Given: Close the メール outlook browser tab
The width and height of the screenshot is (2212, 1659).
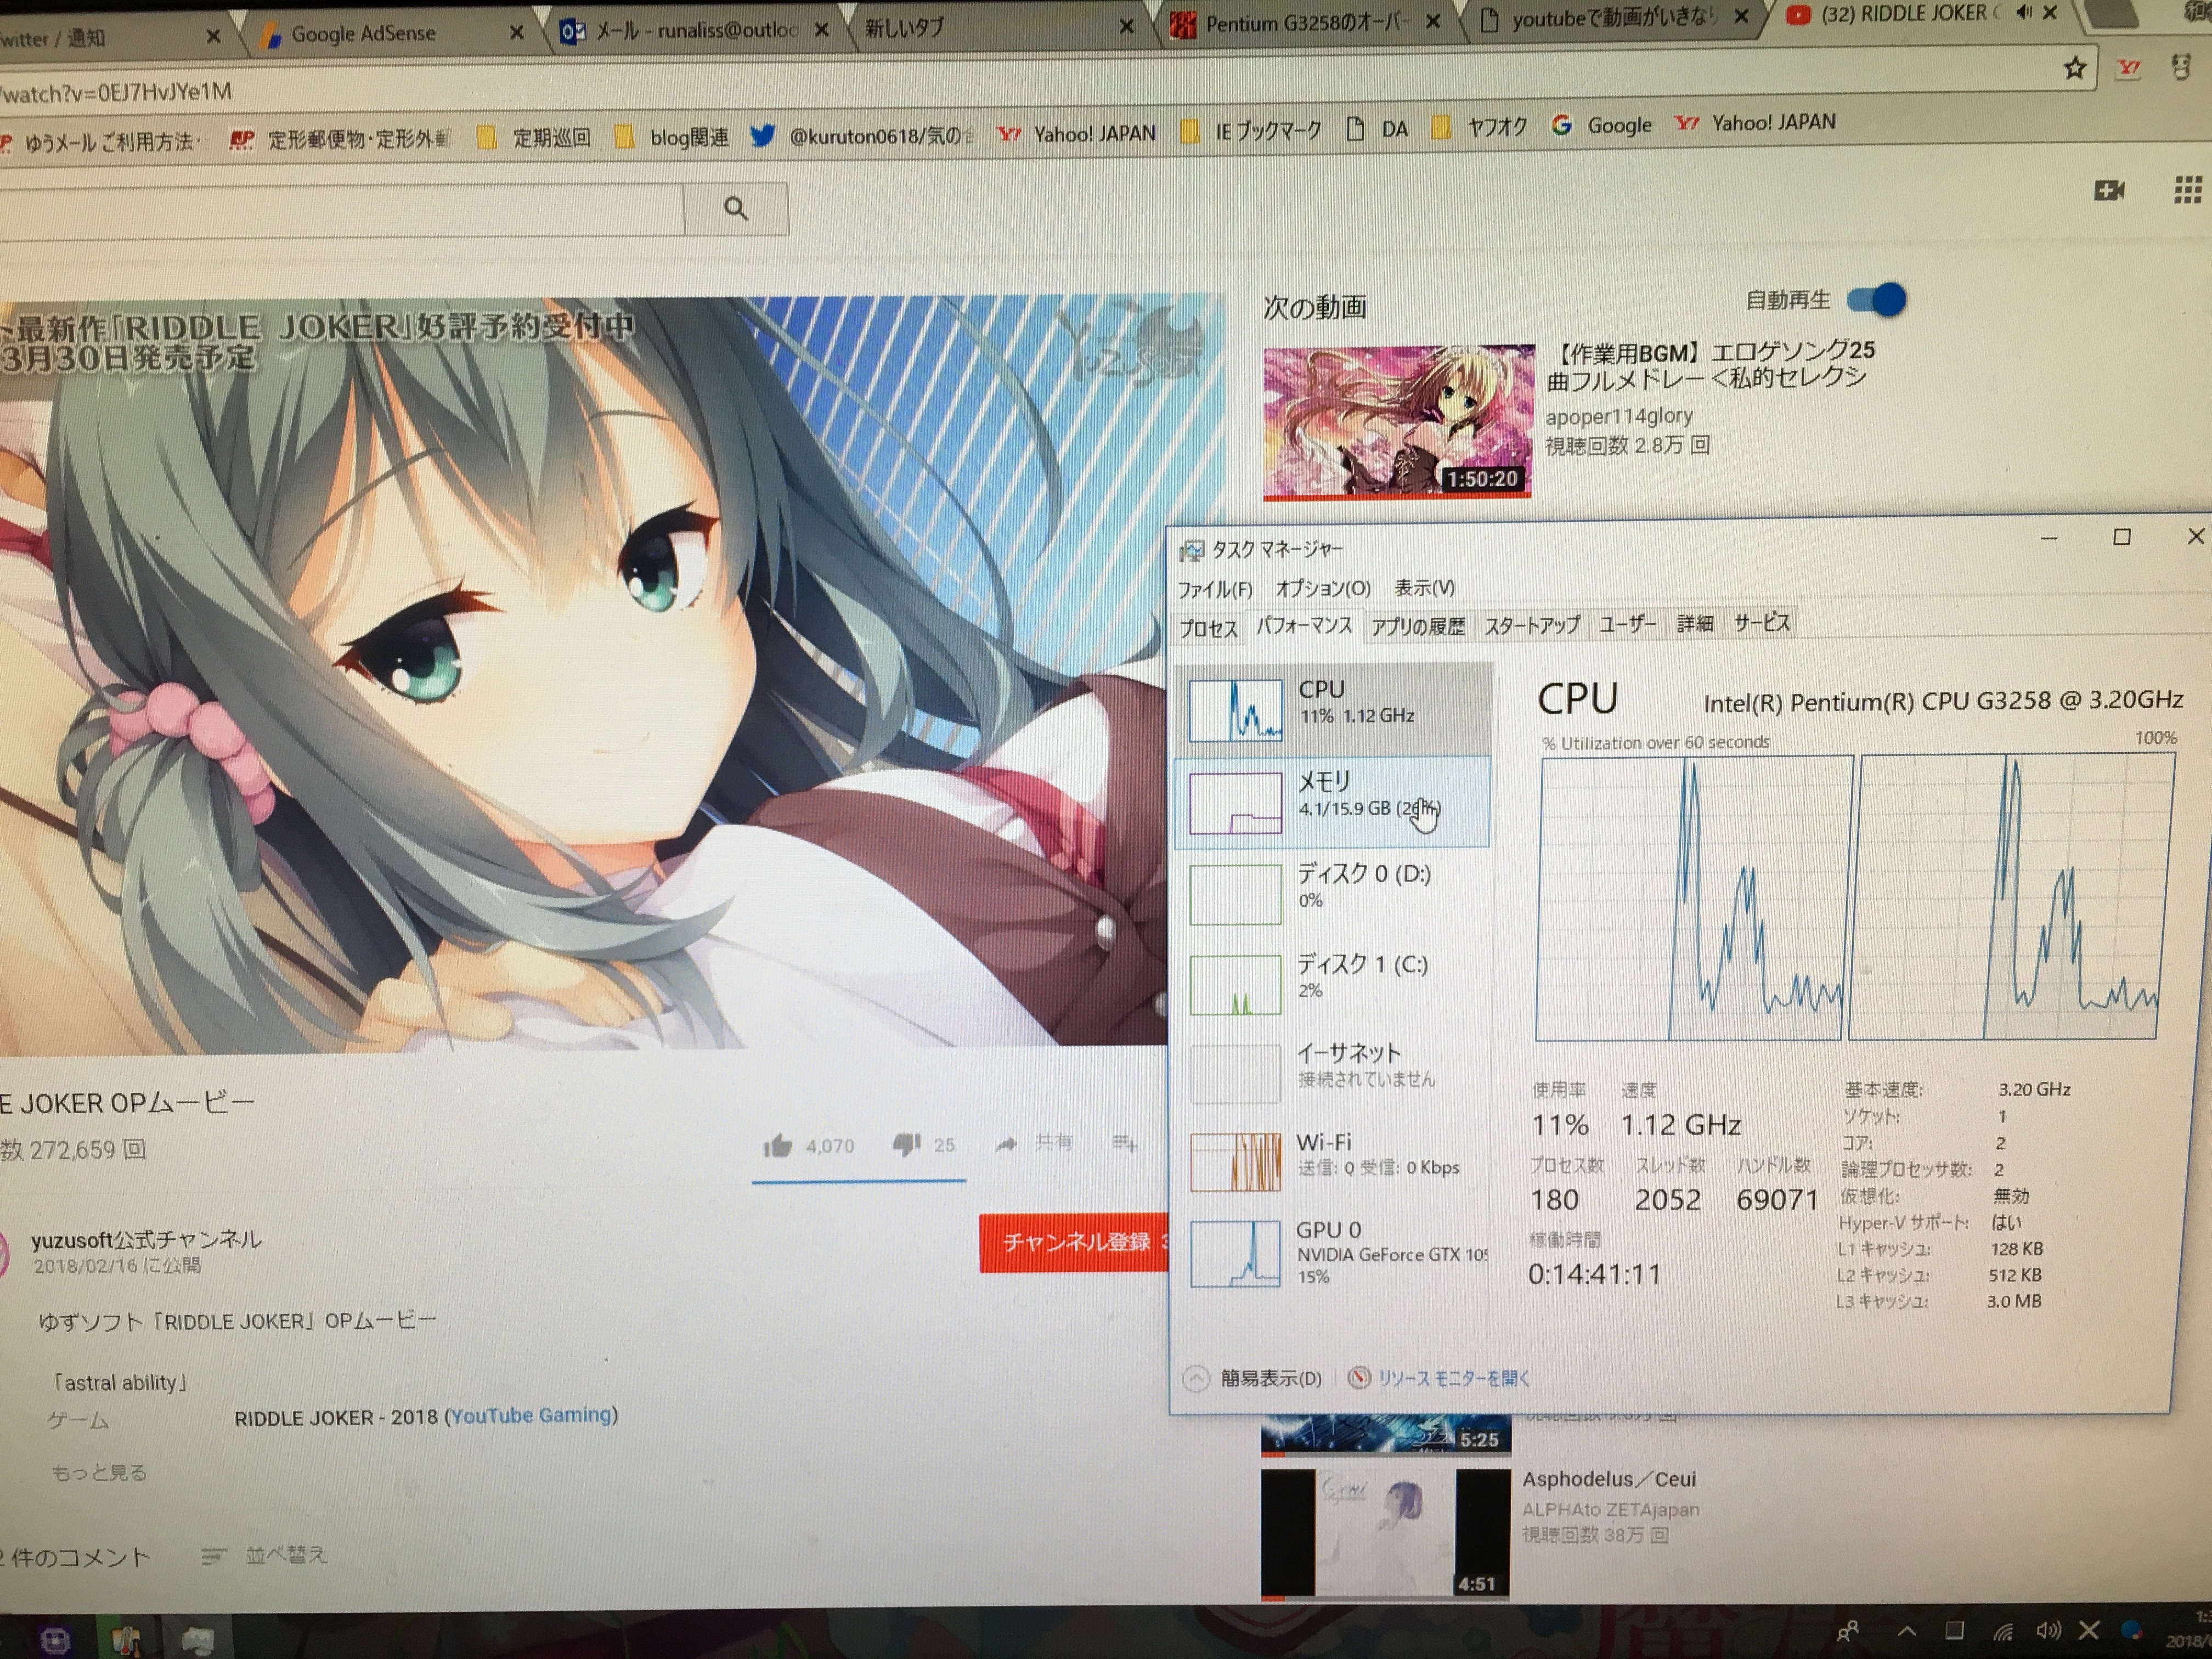Looking at the screenshot, I should point(821,30).
